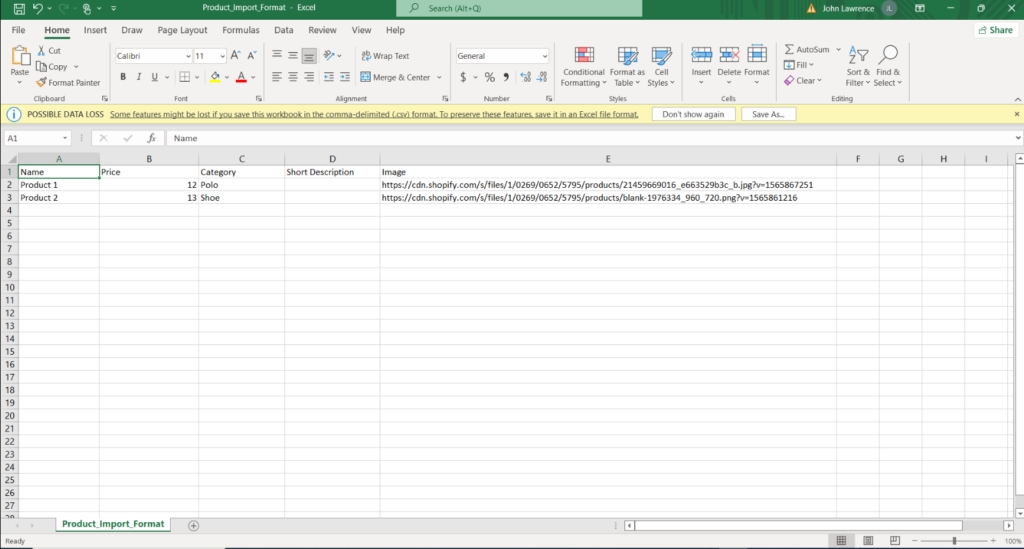Open the Format as Table gallery
The image size is (1024, 549).
pos(627,66)
